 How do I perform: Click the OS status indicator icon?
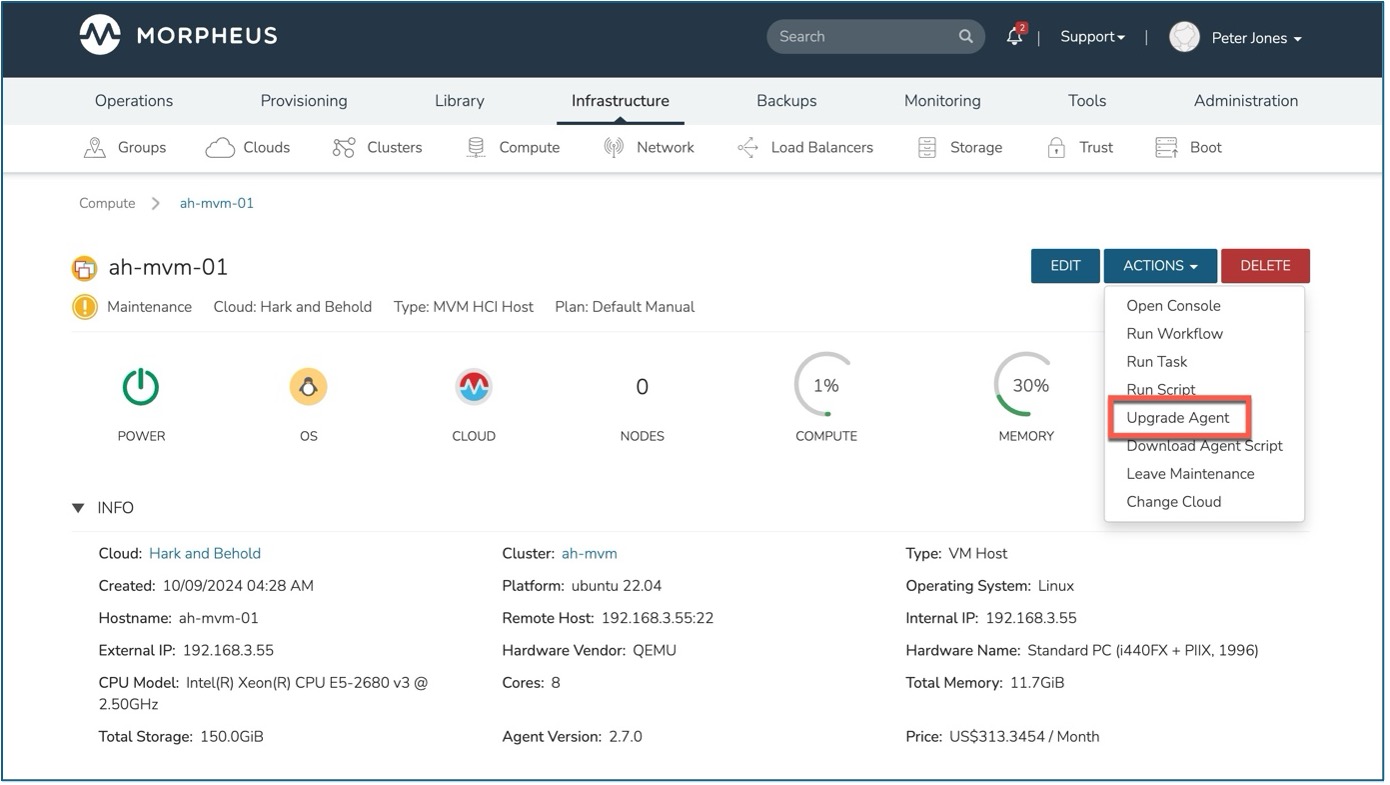[x=308, y=386]
